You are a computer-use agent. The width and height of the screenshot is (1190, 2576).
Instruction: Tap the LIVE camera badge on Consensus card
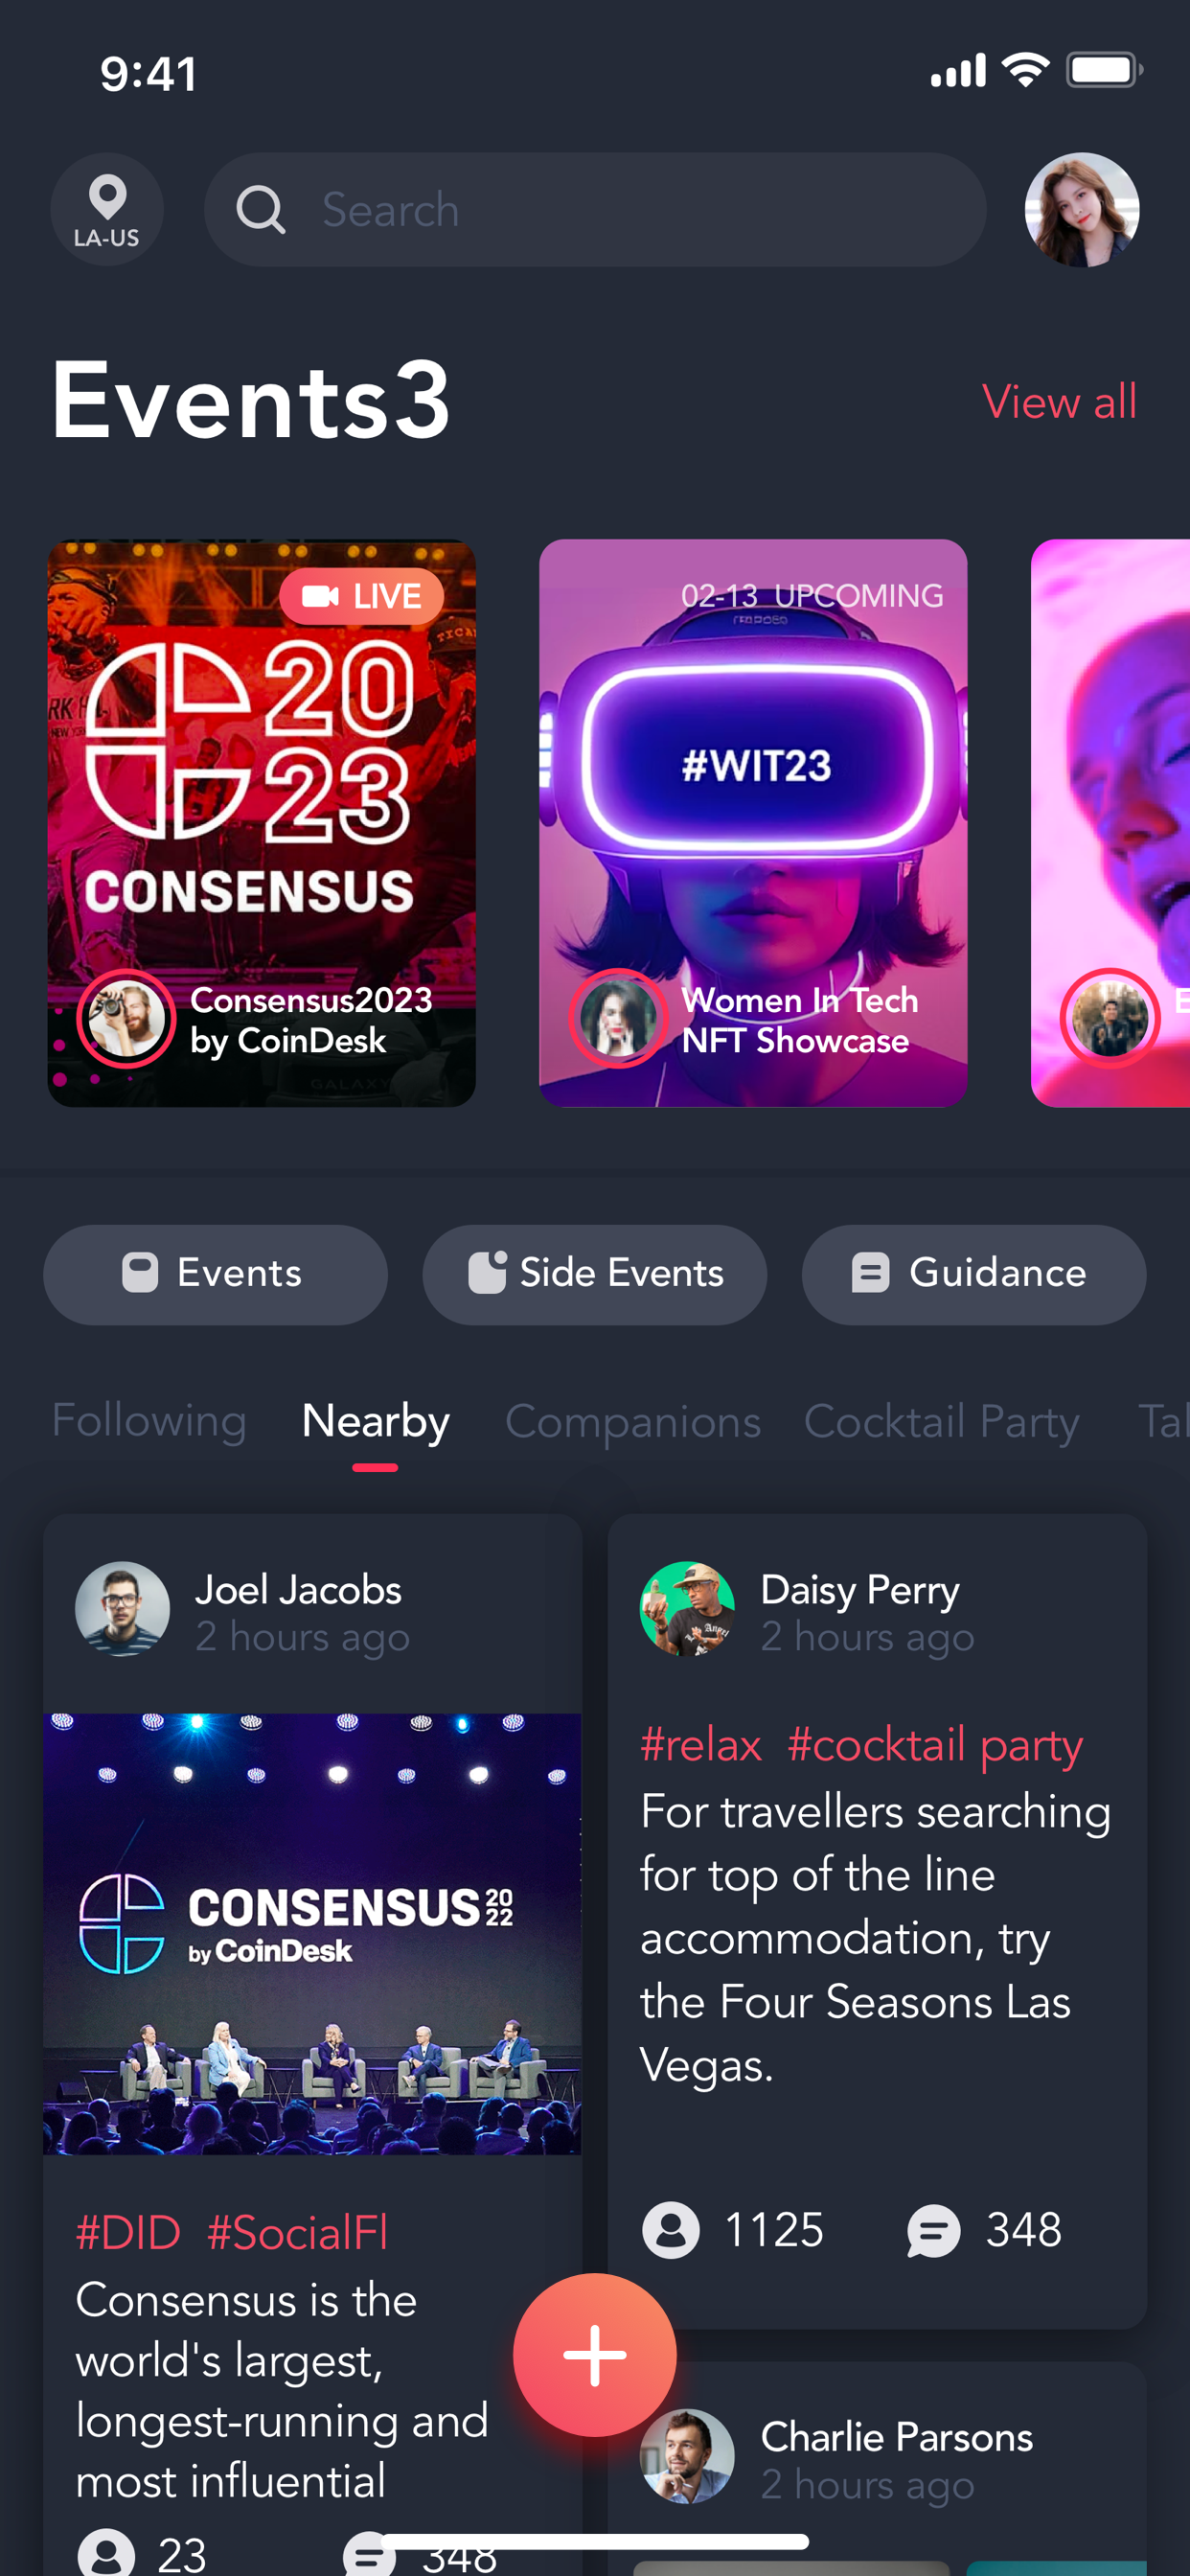pos(362,596)
